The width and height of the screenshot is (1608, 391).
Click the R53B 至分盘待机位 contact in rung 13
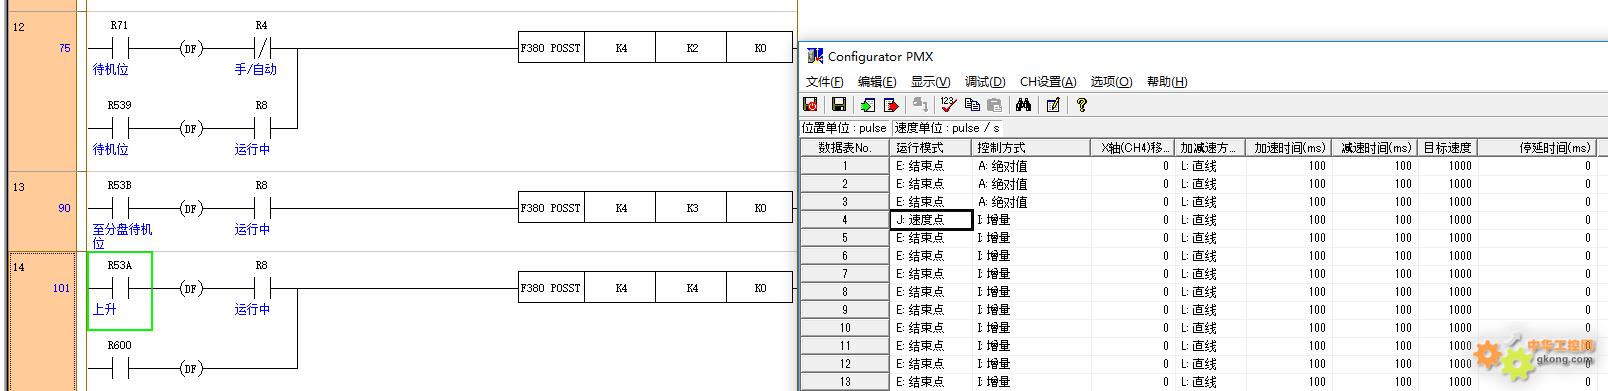120,208
